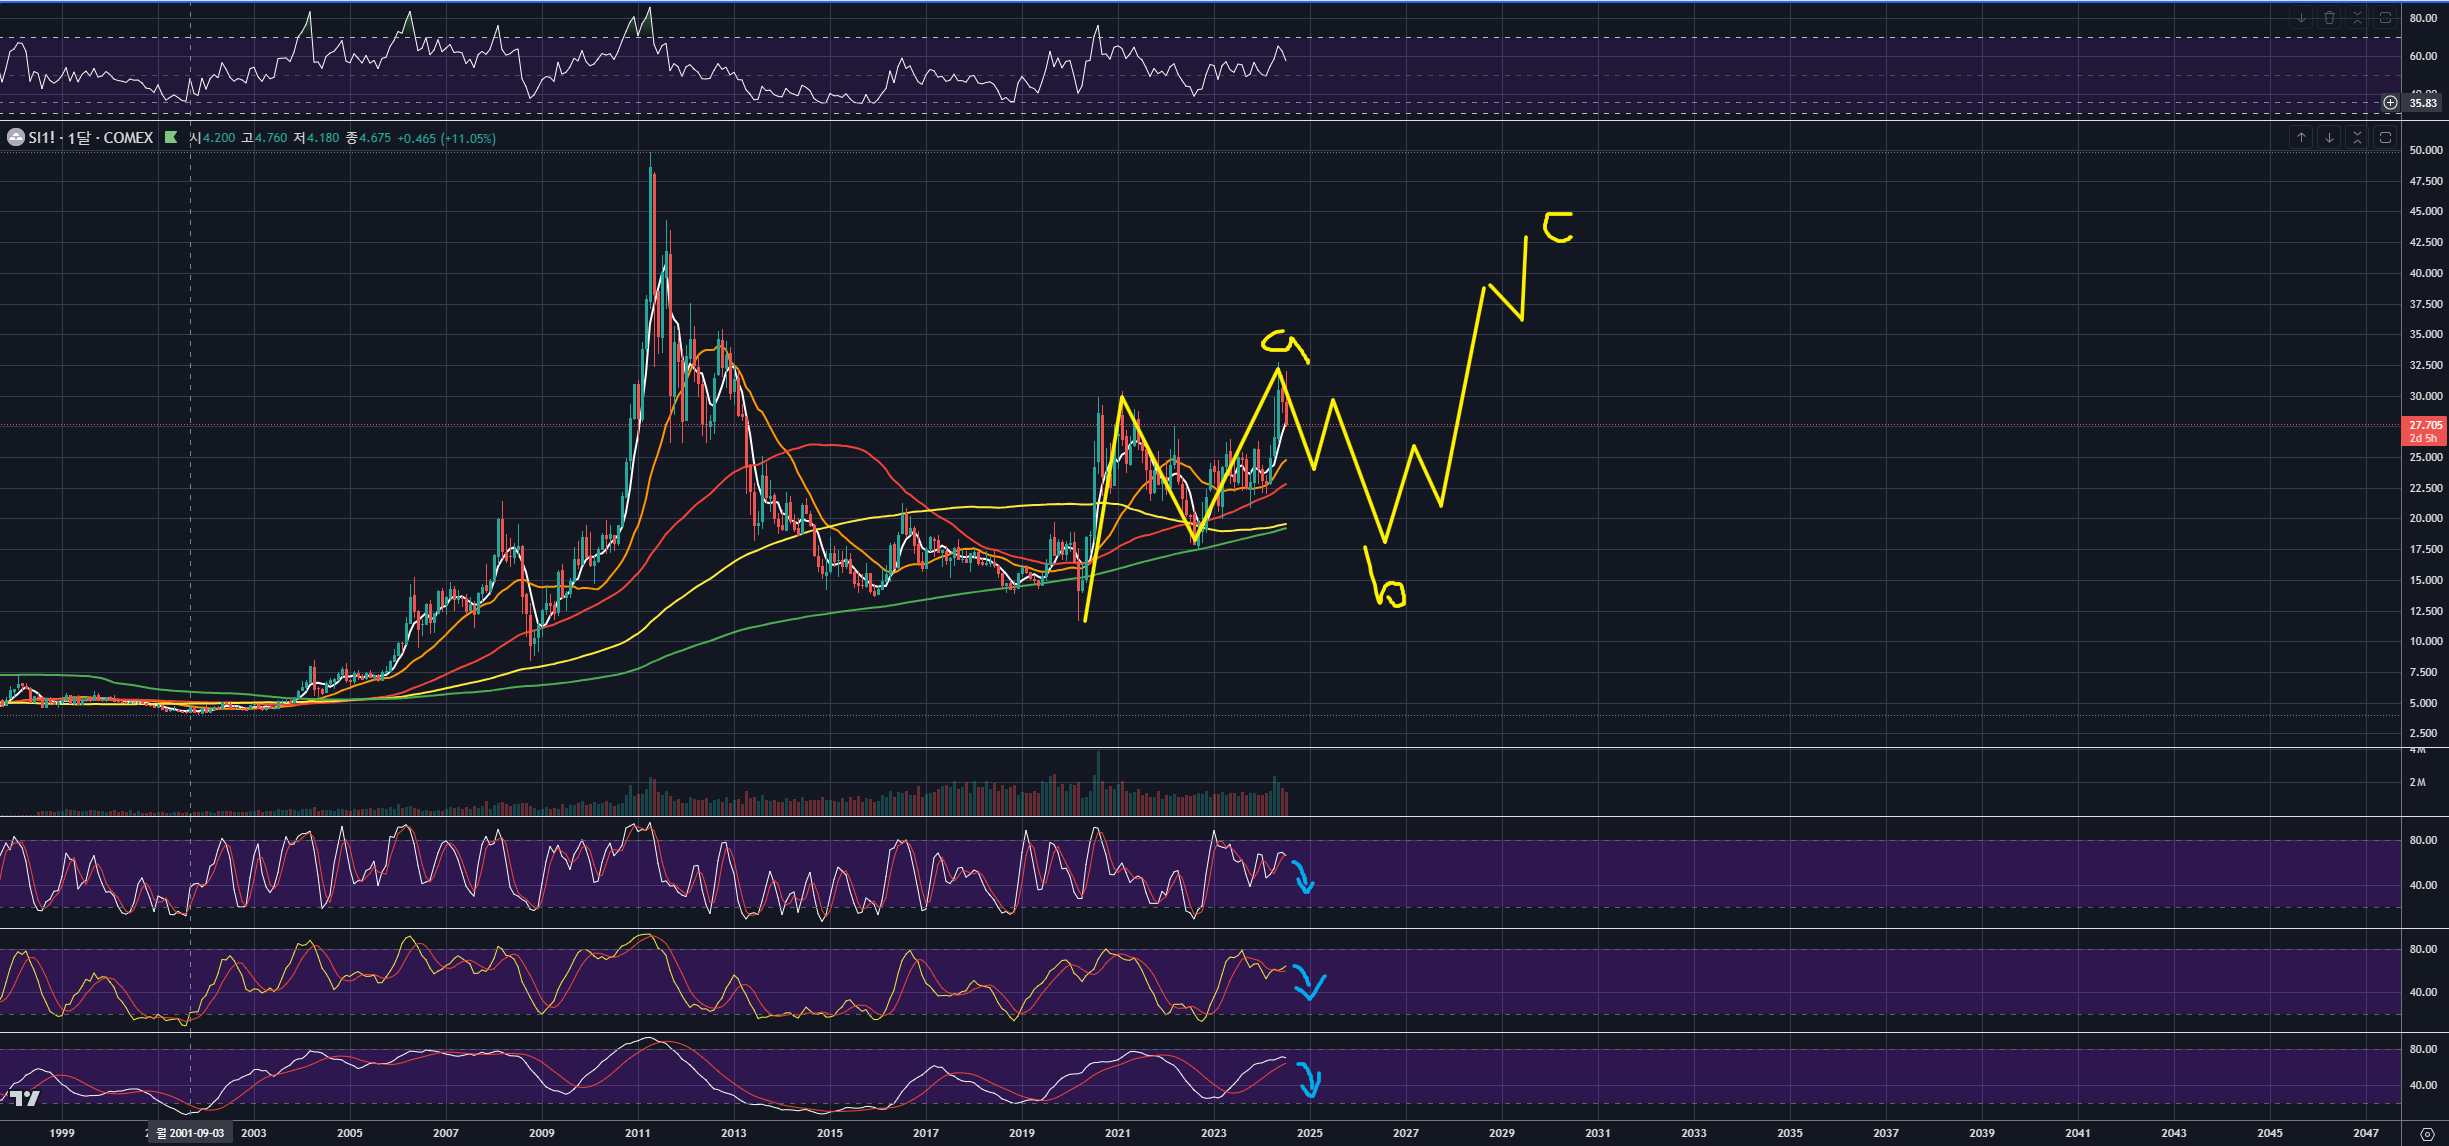Click the 1달 interval label in legend
Viewport: 2449px width, 1146px height.
tap(78, 138)
